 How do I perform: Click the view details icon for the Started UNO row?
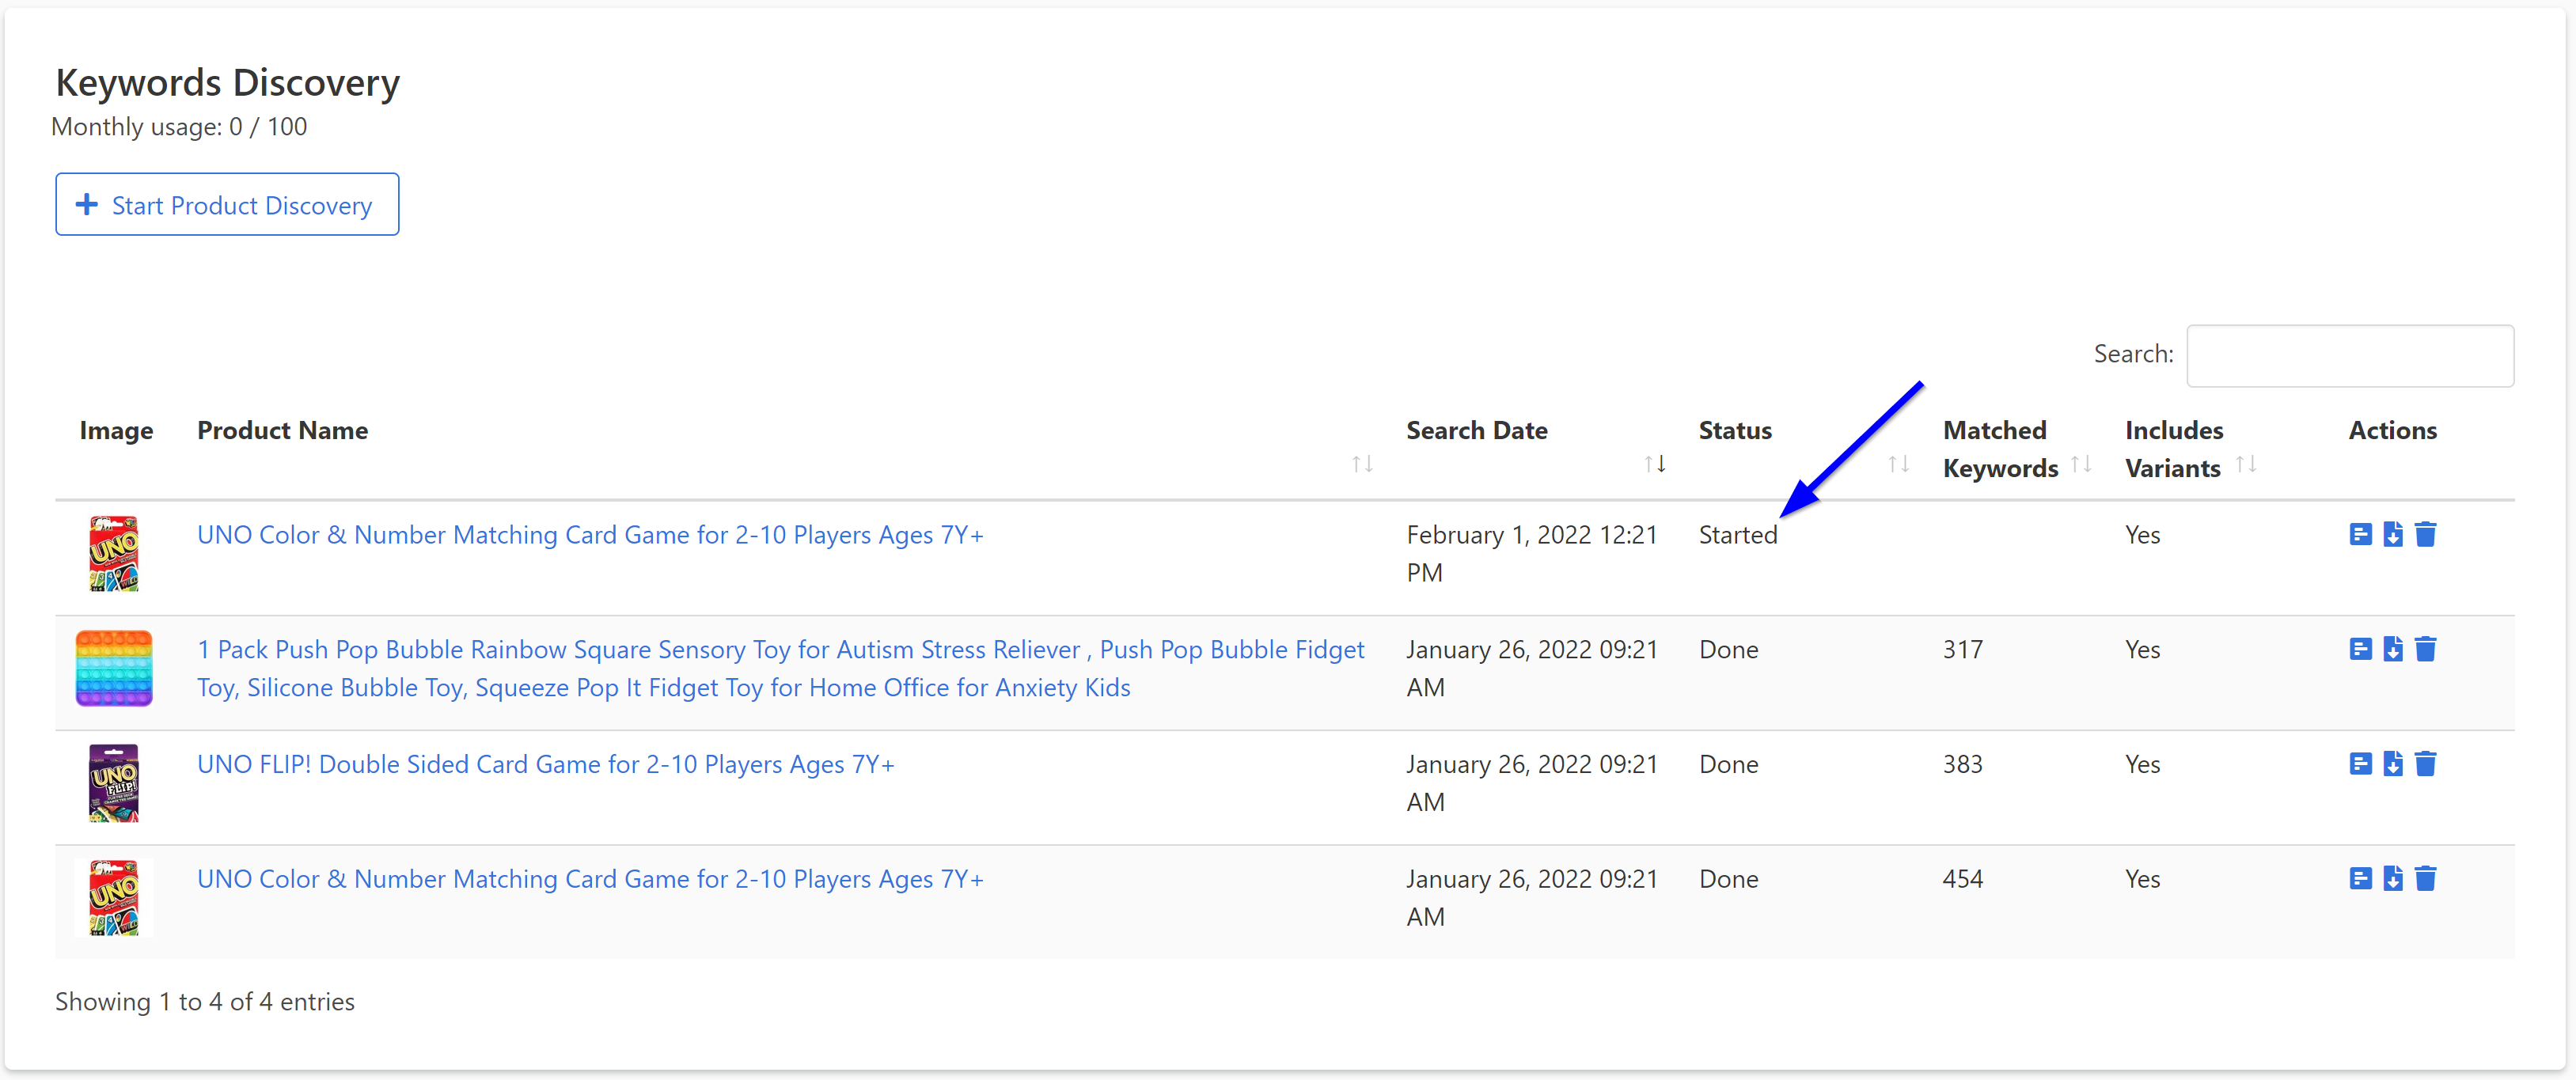2360,535
